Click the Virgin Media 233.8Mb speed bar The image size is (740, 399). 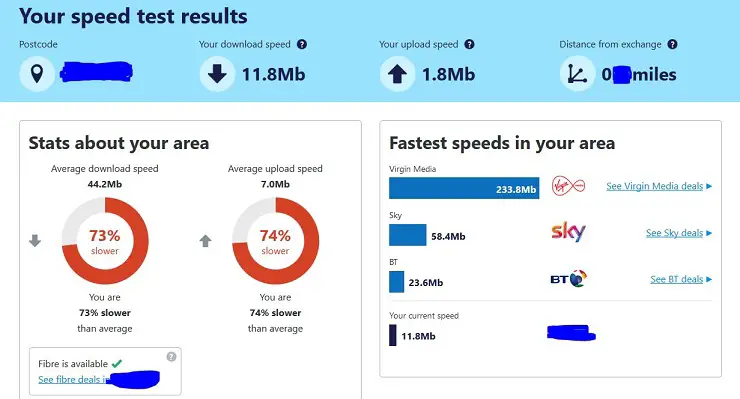click(x=464, y=188)
